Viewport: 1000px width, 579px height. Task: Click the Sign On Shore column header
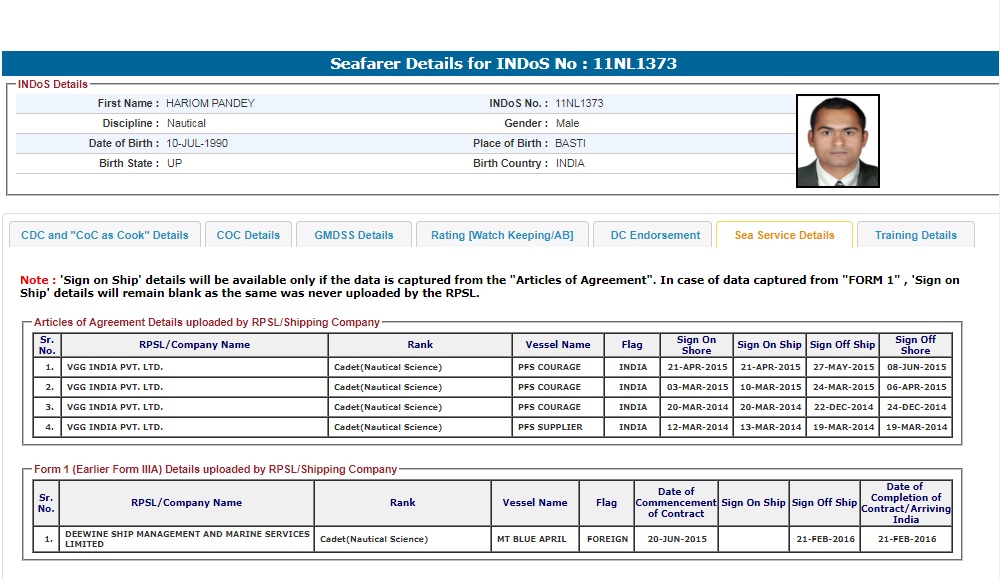696,345
